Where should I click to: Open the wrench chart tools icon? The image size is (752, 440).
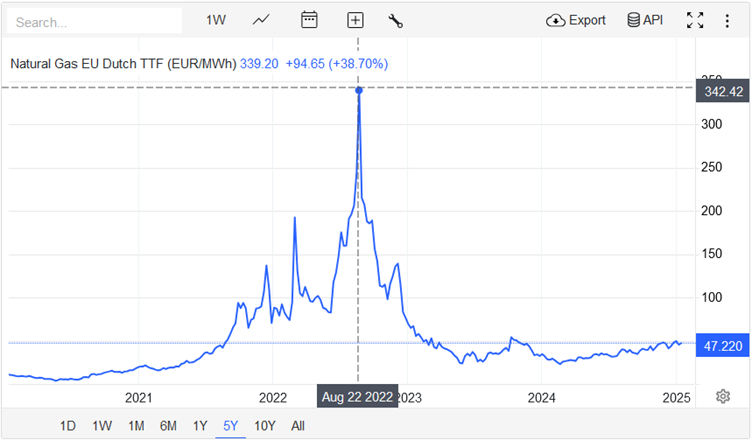click(395, 20)
